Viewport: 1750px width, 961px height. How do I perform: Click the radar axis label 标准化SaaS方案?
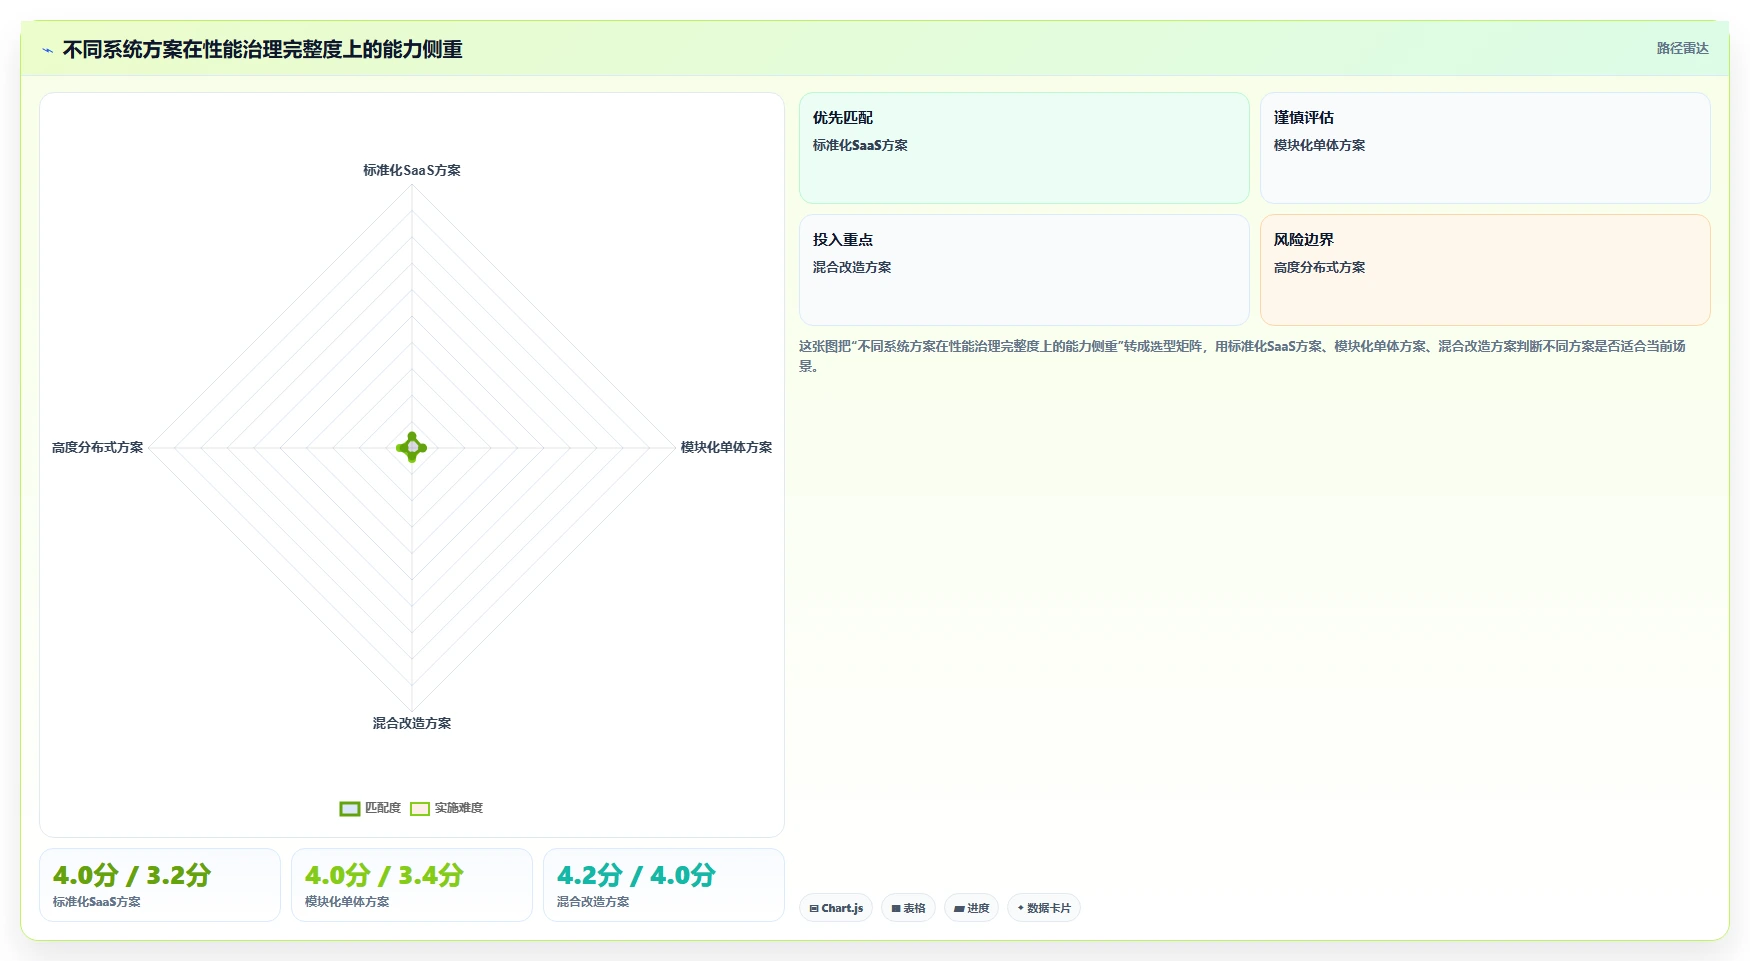pyautogui.click(x=412, y=170)
